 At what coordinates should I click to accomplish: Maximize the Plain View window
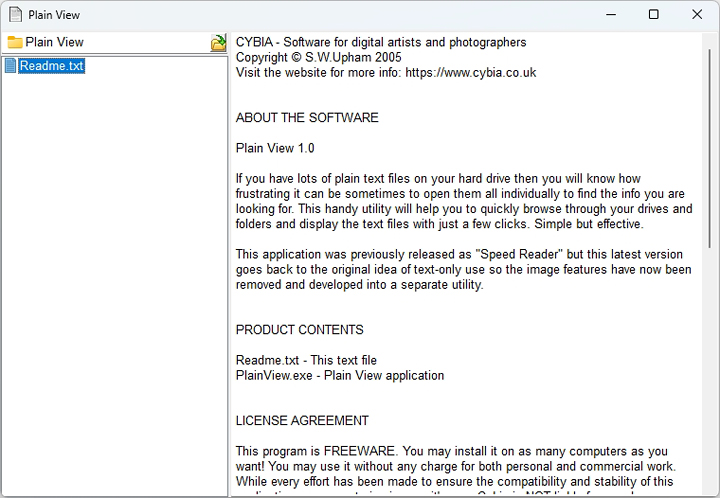tap(653, 15)
